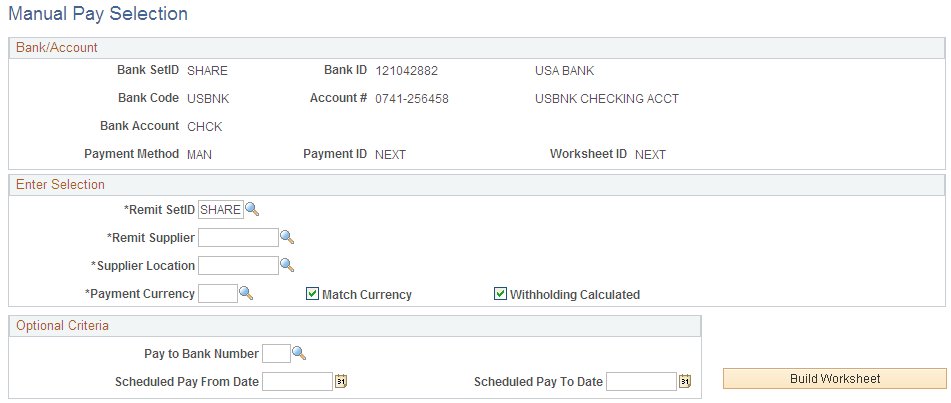Focus the Scheduled Pay From Date field
951x403 pixels.
[298, 382]
